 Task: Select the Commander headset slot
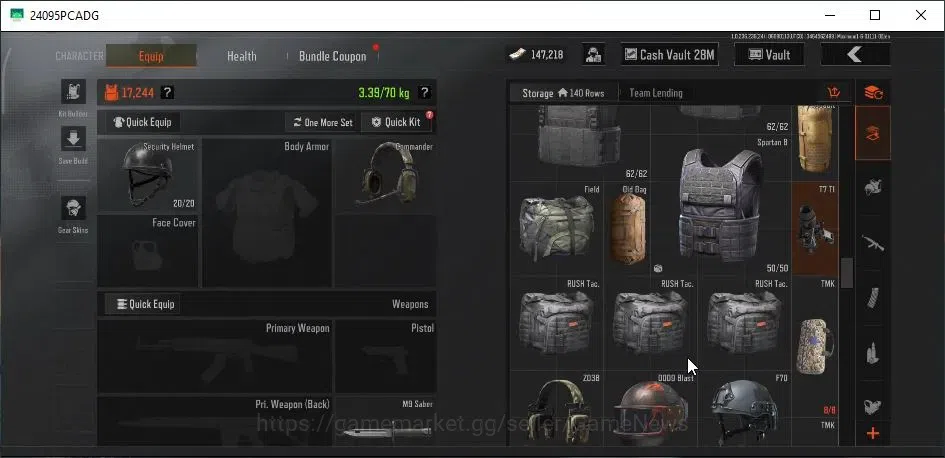coord(386,175)
